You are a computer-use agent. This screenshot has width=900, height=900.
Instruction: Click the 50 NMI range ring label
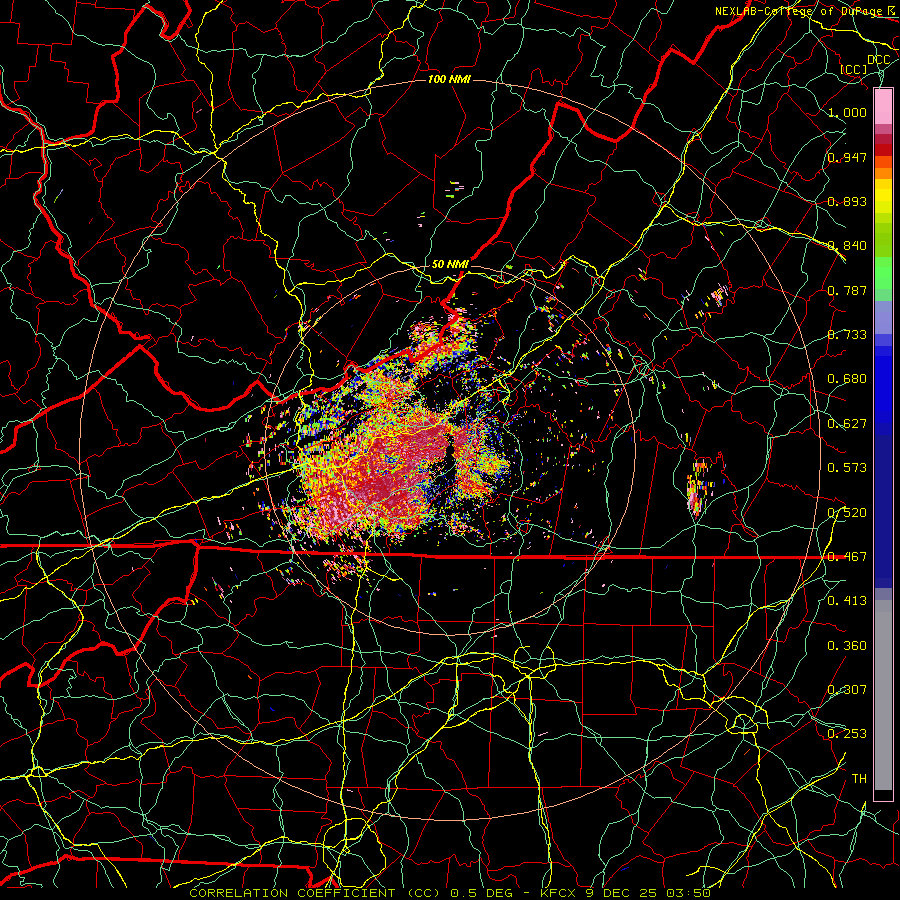[450, 264]
